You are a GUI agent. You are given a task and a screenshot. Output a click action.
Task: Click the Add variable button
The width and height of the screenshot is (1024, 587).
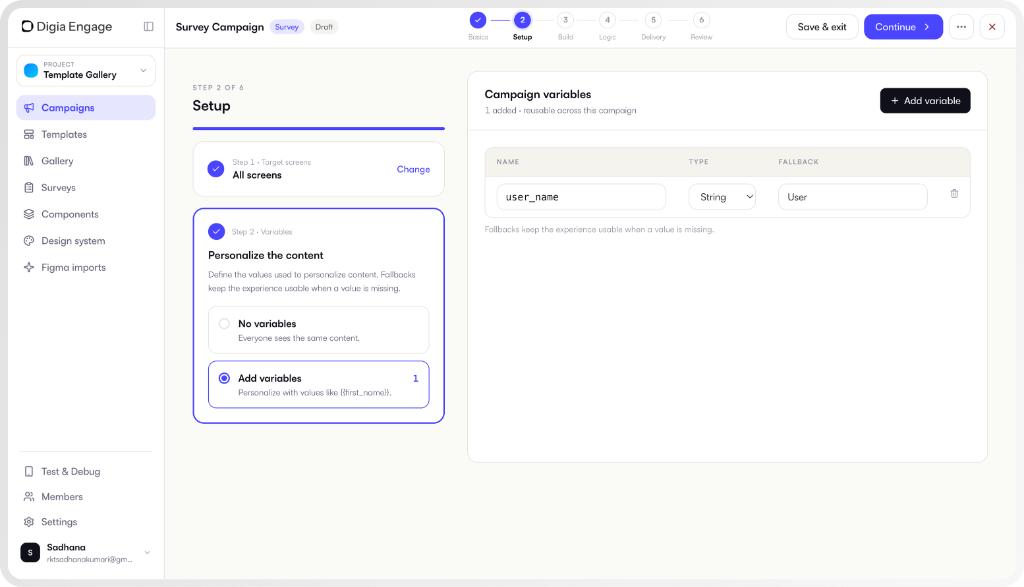tap(925, 101)
